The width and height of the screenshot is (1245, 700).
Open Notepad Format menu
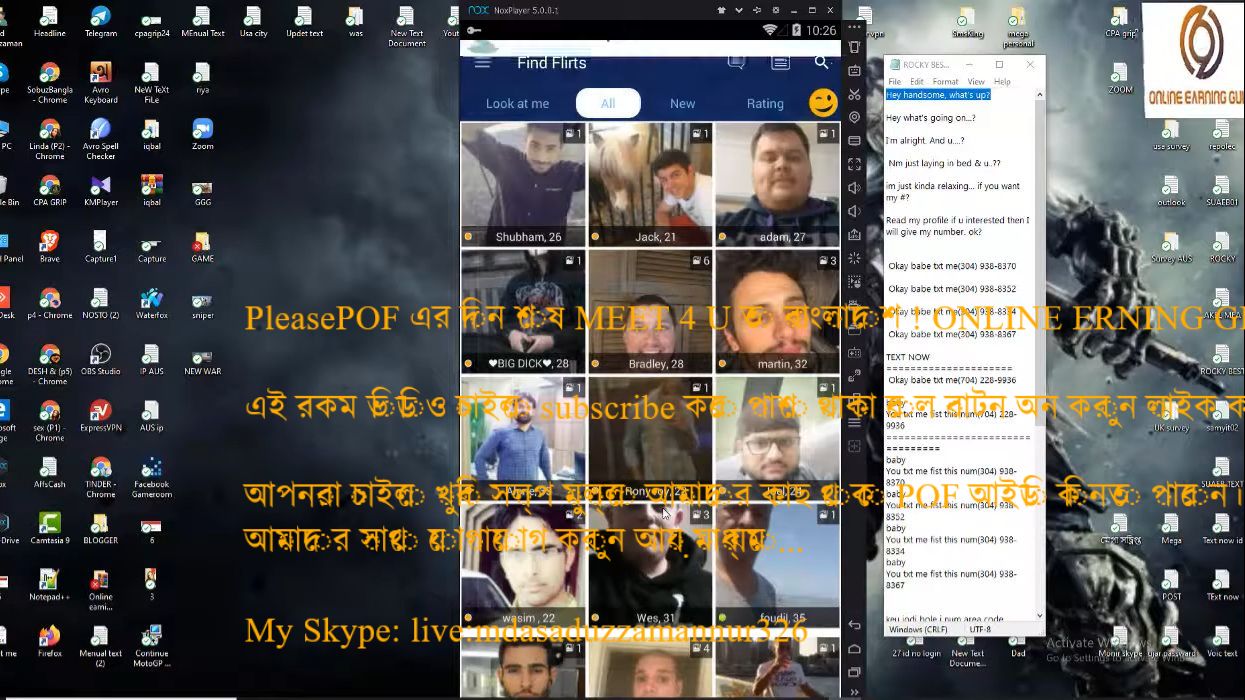[945, 82]
